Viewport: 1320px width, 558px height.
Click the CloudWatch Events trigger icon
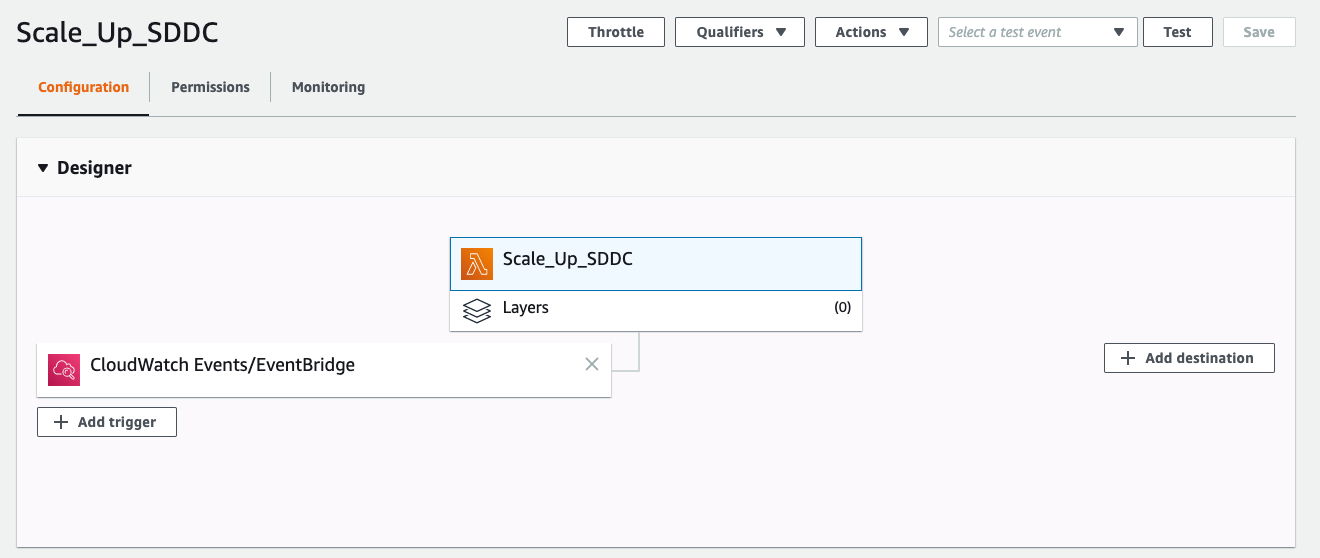tap(64, 369)
